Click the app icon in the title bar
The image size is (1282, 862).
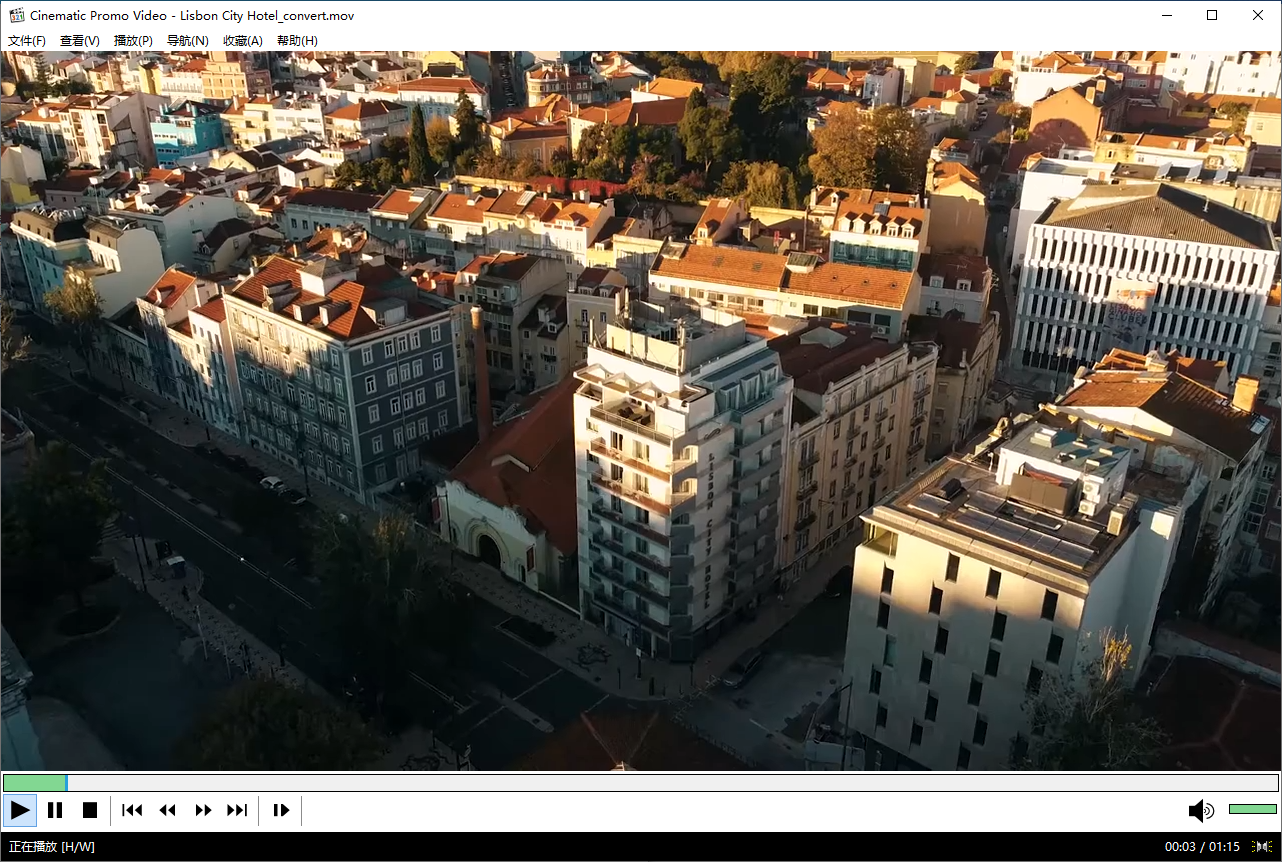tap(16, 15)
